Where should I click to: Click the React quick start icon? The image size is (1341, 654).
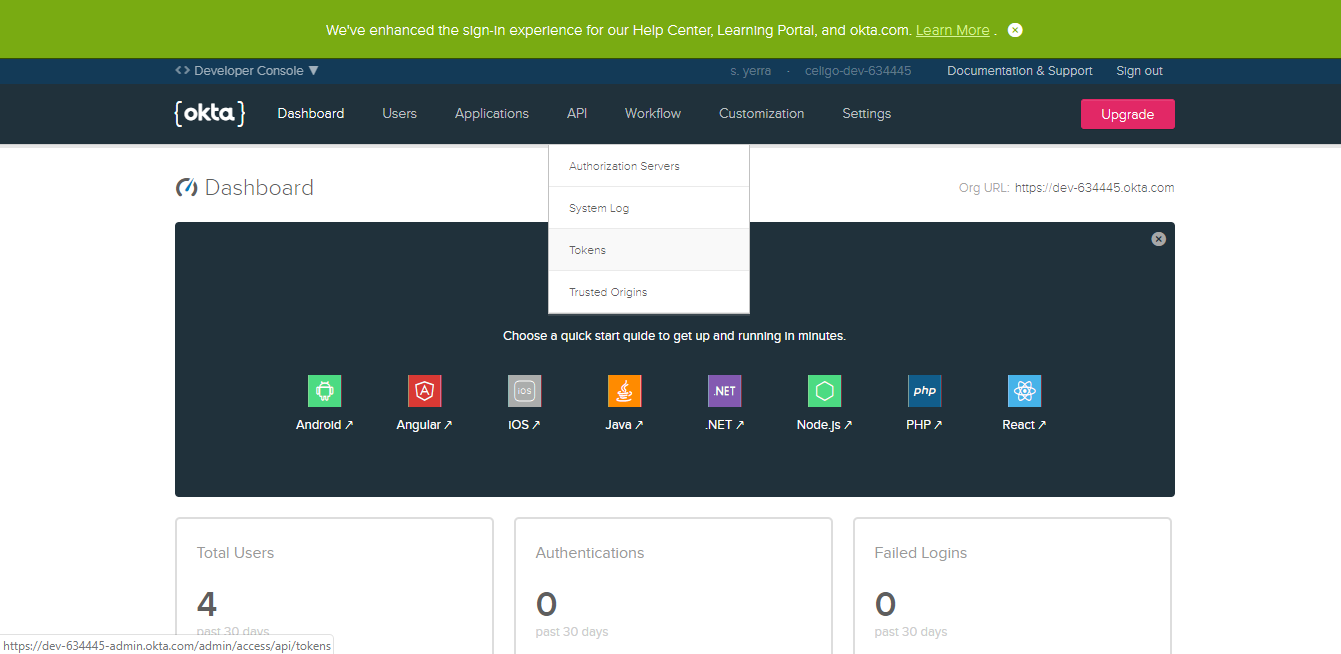(1024, 391)
